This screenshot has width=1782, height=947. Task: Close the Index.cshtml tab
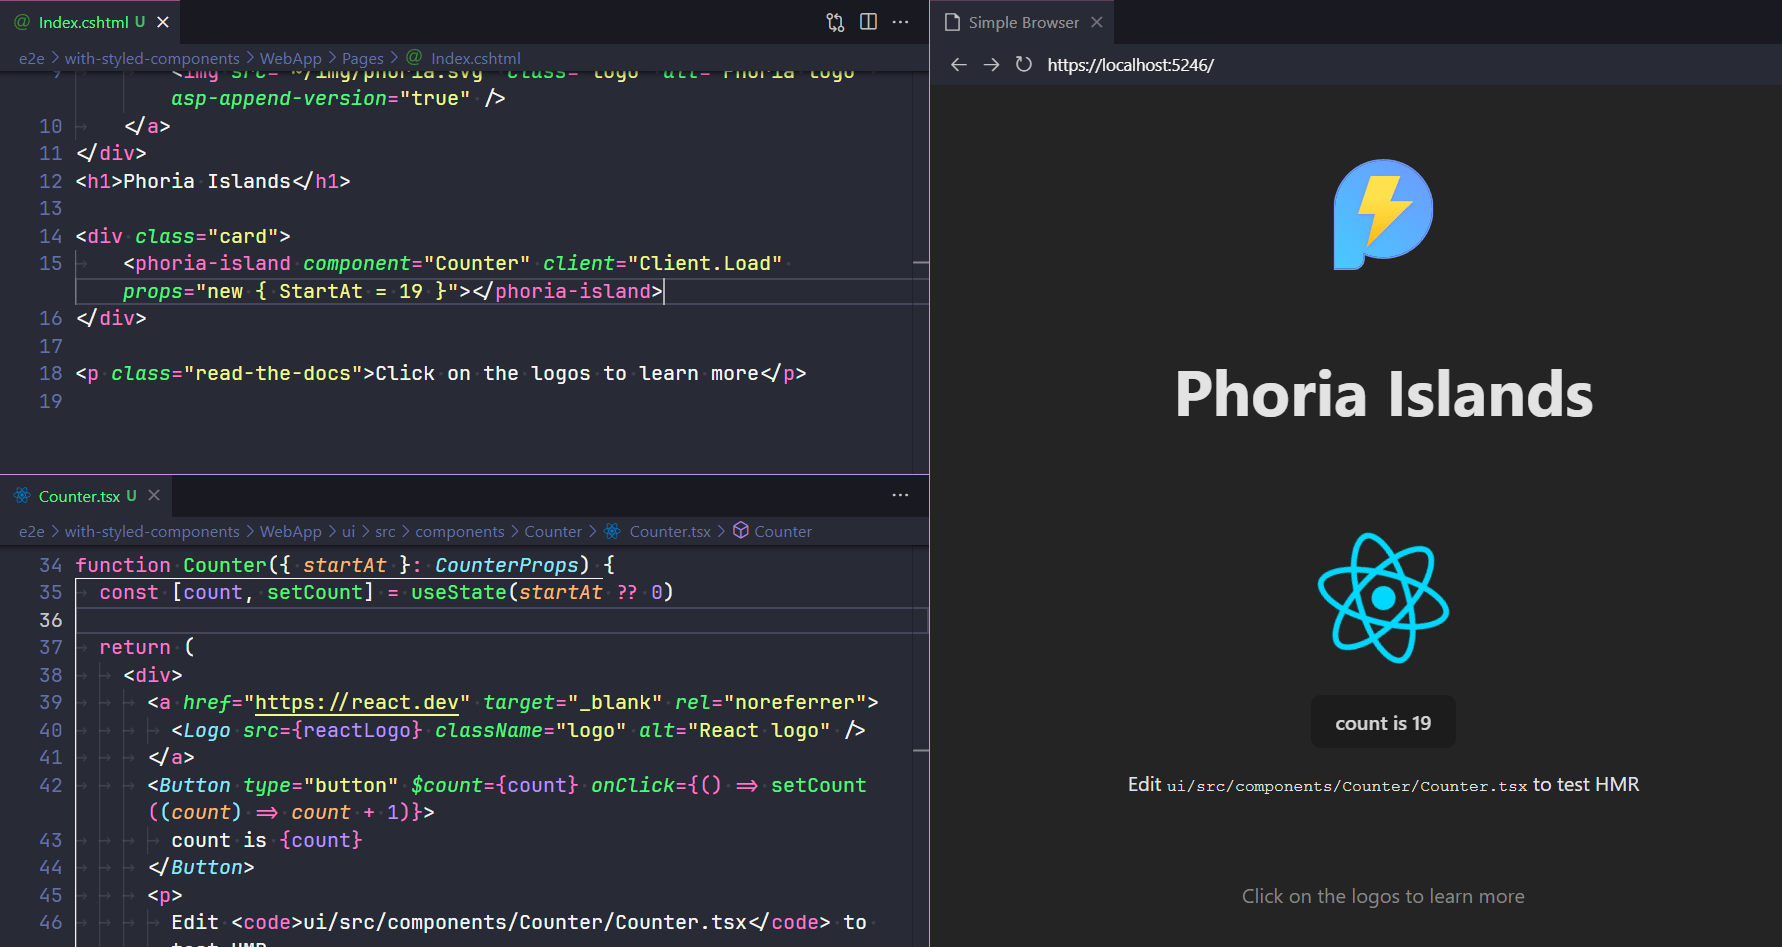click(163, 22)
